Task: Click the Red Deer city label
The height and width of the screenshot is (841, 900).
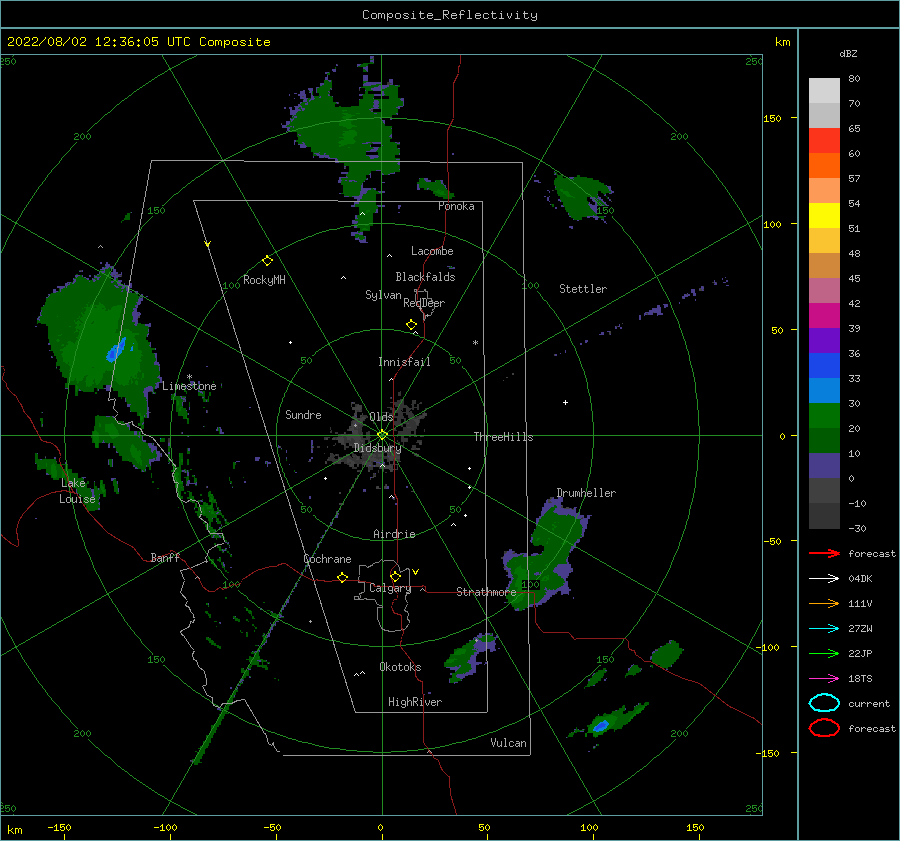Action: coord(424,303)
